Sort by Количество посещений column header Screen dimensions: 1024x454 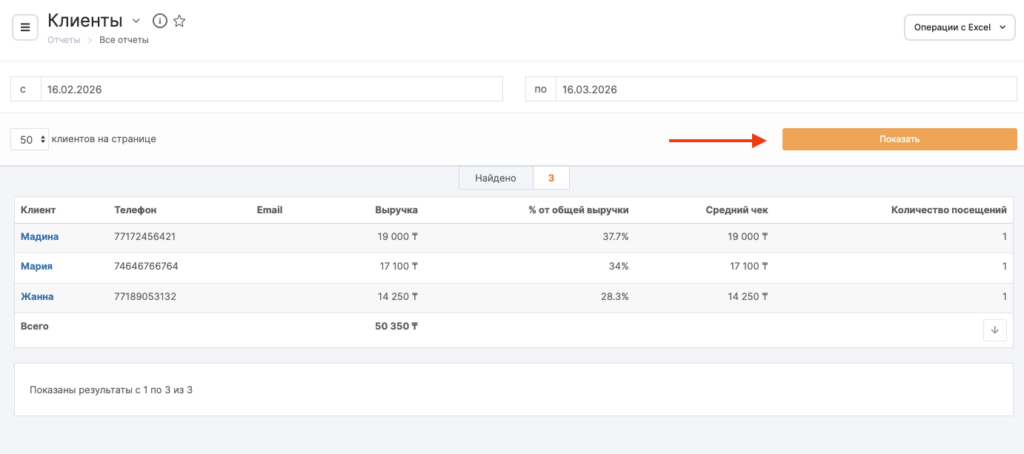948,210
